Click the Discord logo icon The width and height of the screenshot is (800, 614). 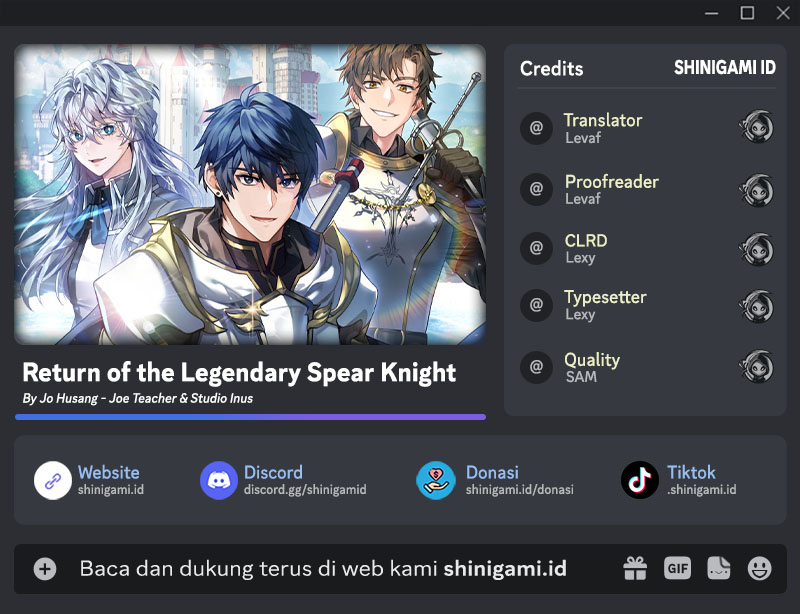(x=219, y=480)
